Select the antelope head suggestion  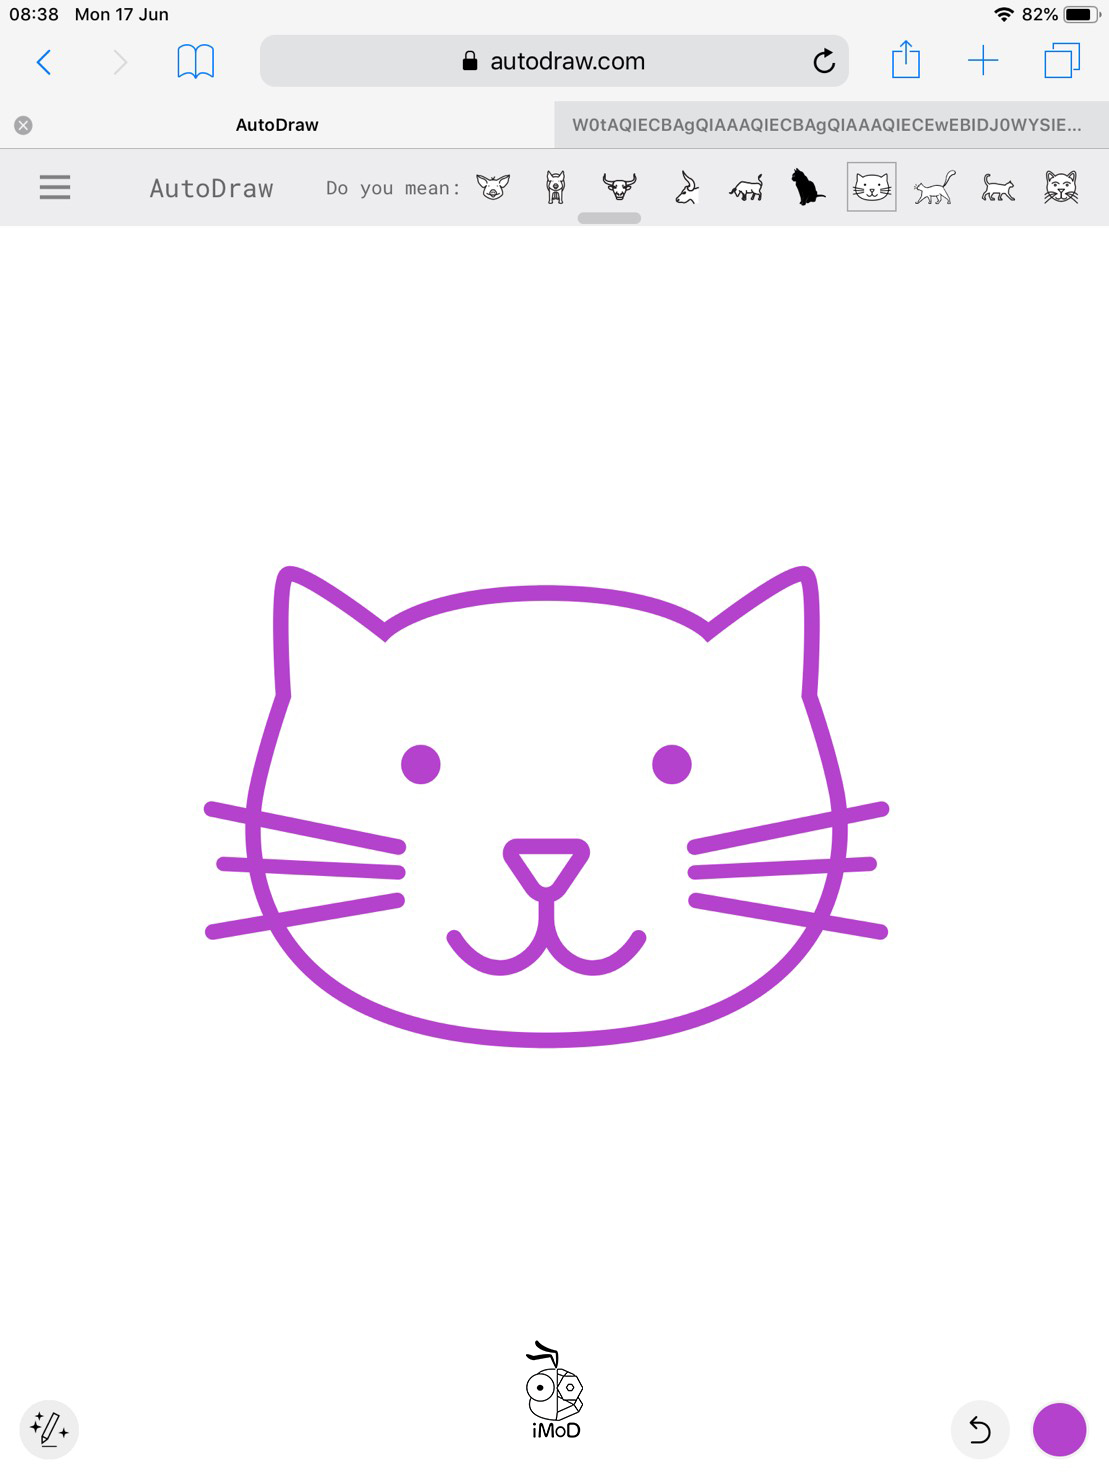click(686, 187)
